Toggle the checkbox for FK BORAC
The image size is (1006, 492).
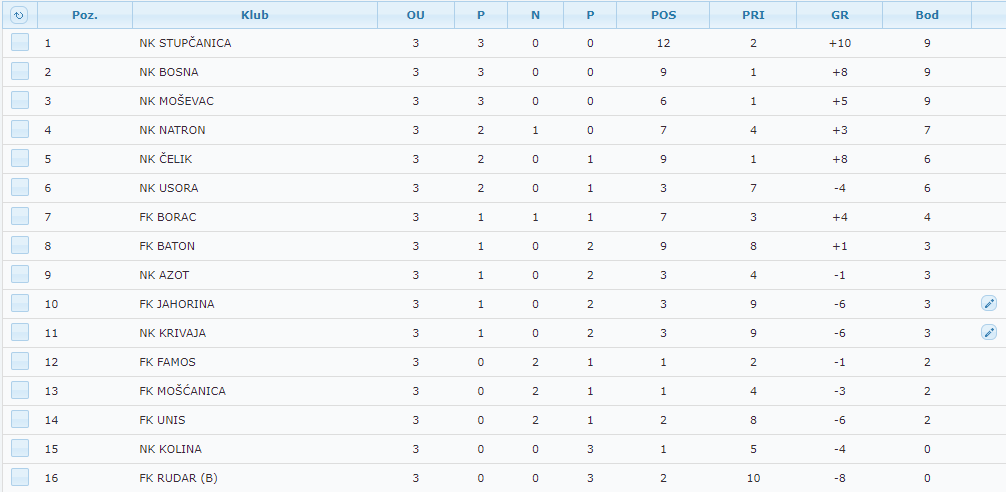20,217
